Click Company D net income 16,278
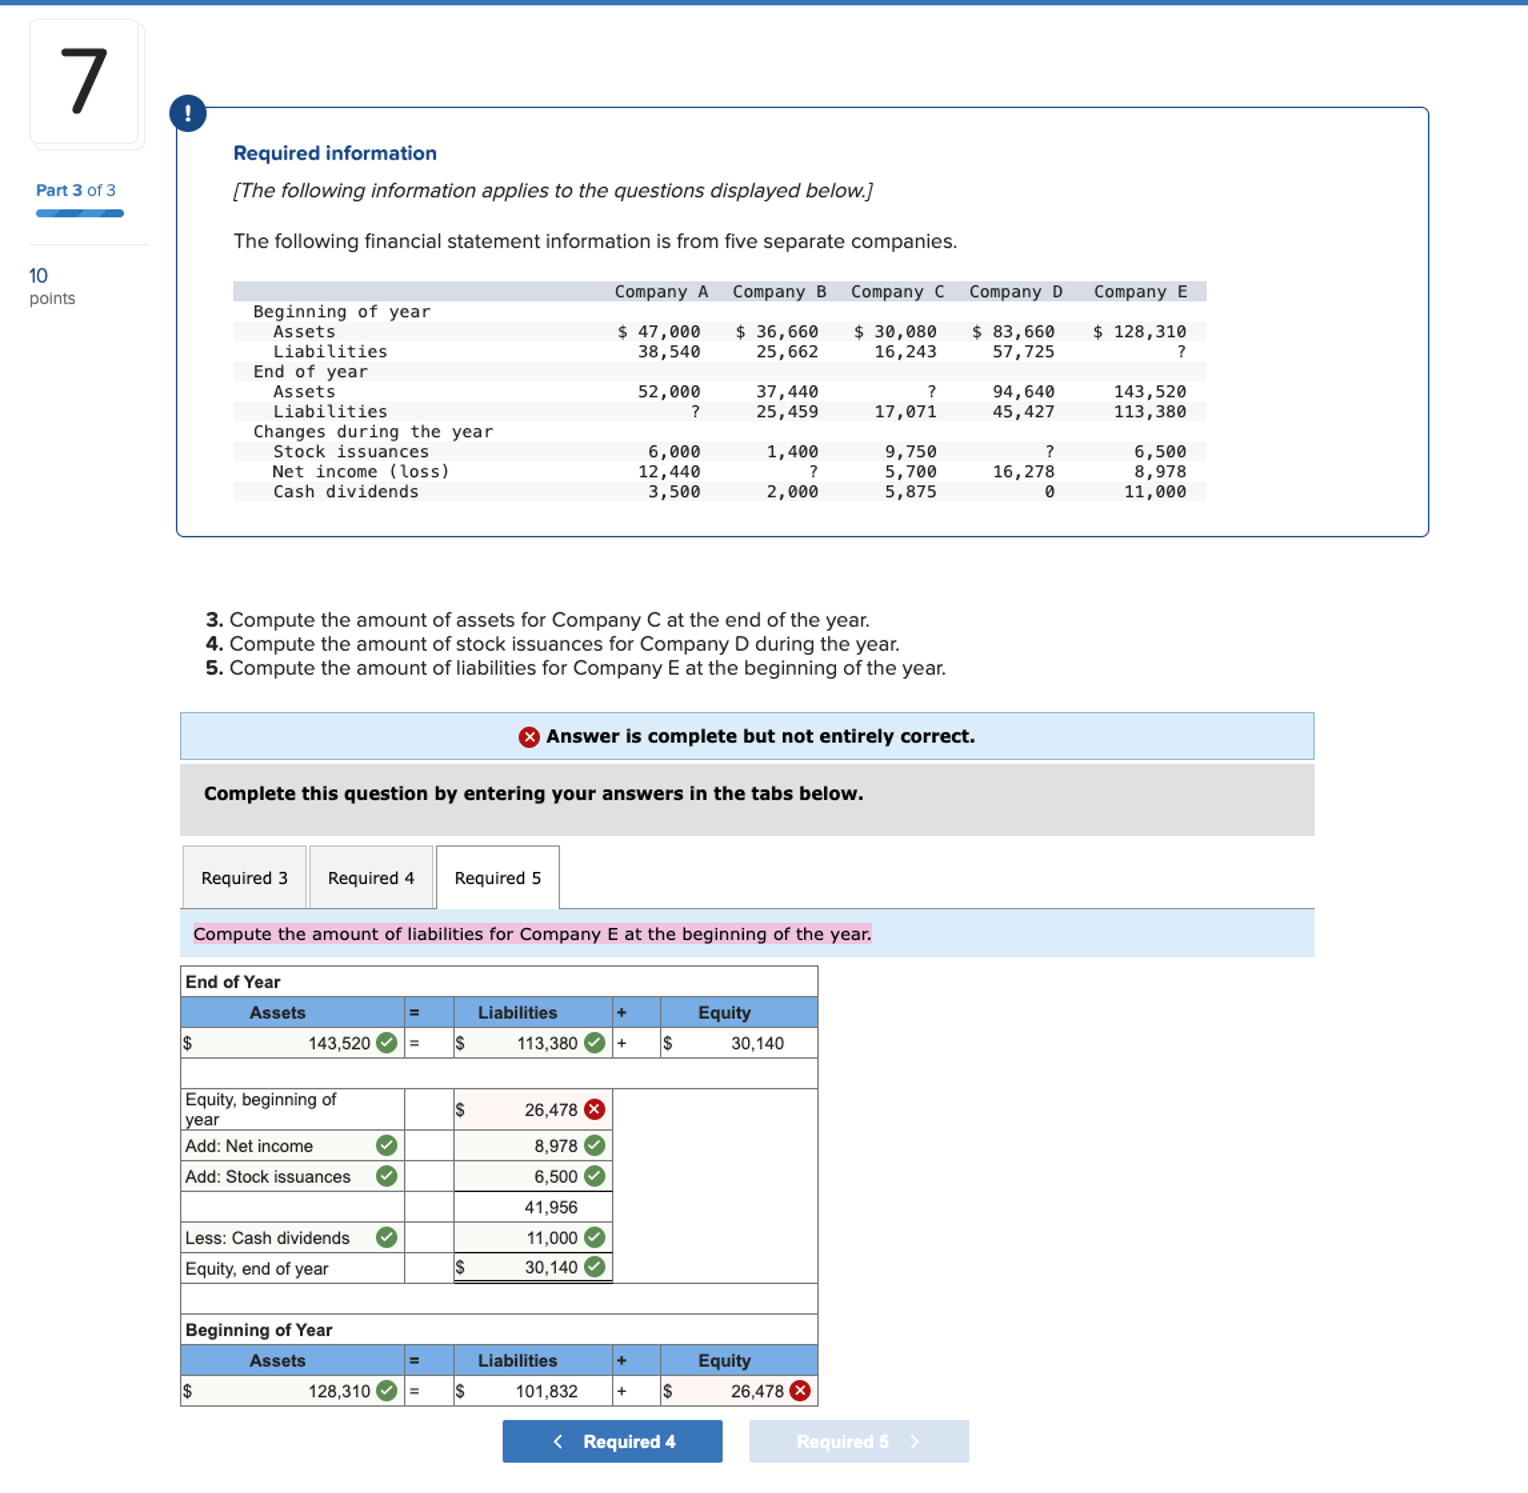This screenshot has height=1493, width=1528. pos(1023,471)
